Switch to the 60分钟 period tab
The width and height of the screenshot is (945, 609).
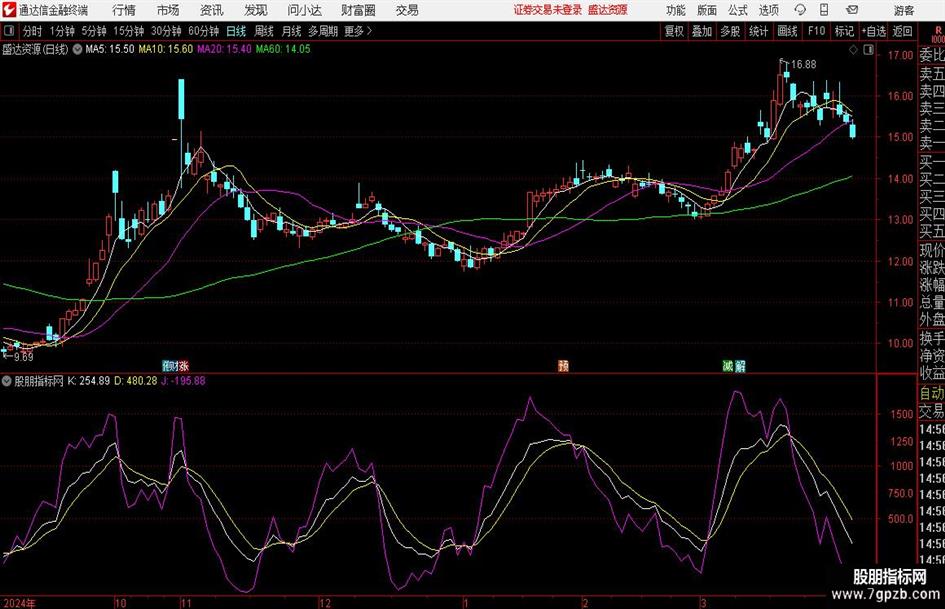(204, 31)
